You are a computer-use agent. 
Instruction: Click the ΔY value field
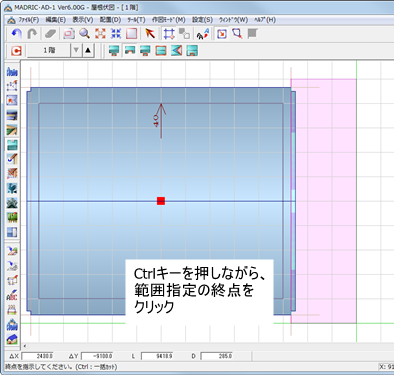(97, 356)
